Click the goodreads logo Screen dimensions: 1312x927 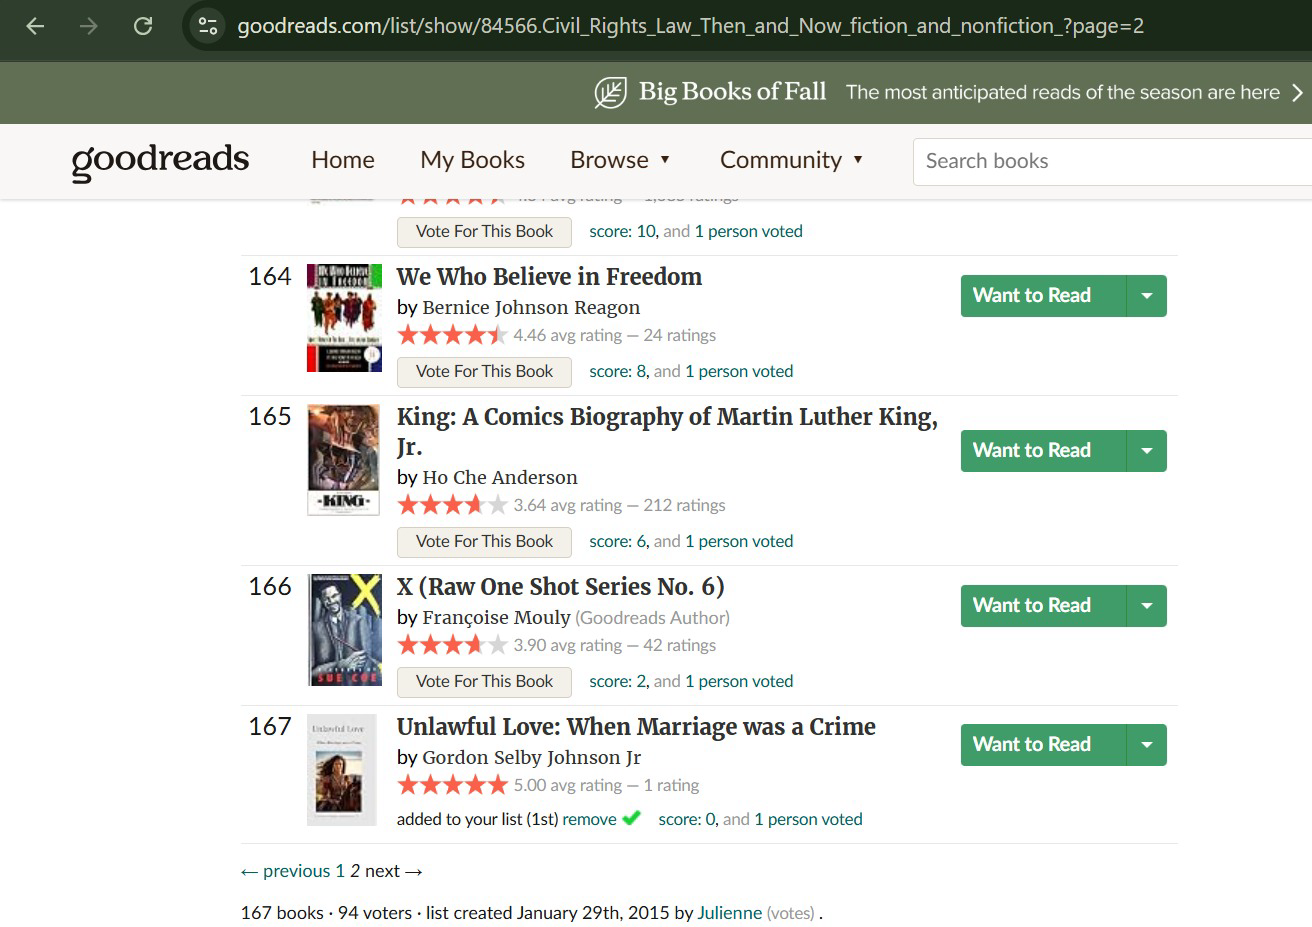160,160
